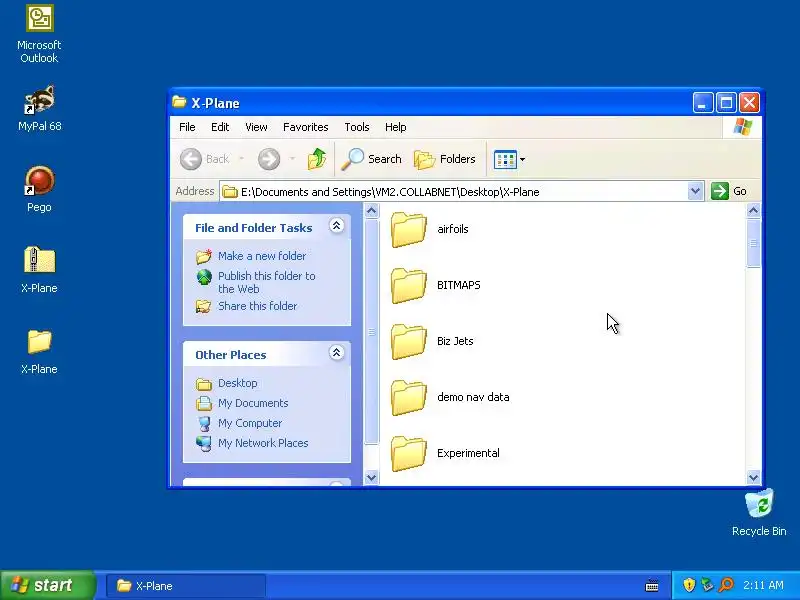
Task: Click the orange magnifier tray icon
Action: 726,585
